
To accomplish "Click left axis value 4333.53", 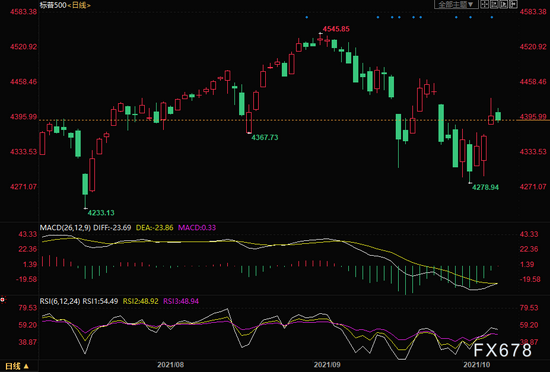I will click(24, 152).
